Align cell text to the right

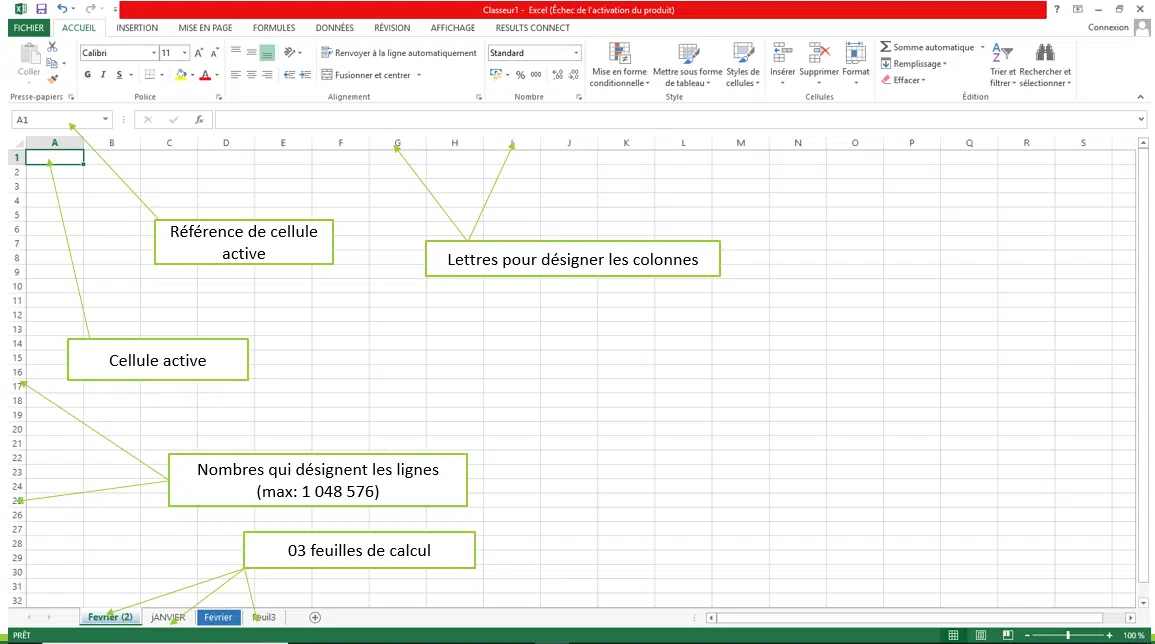(267, 74)
